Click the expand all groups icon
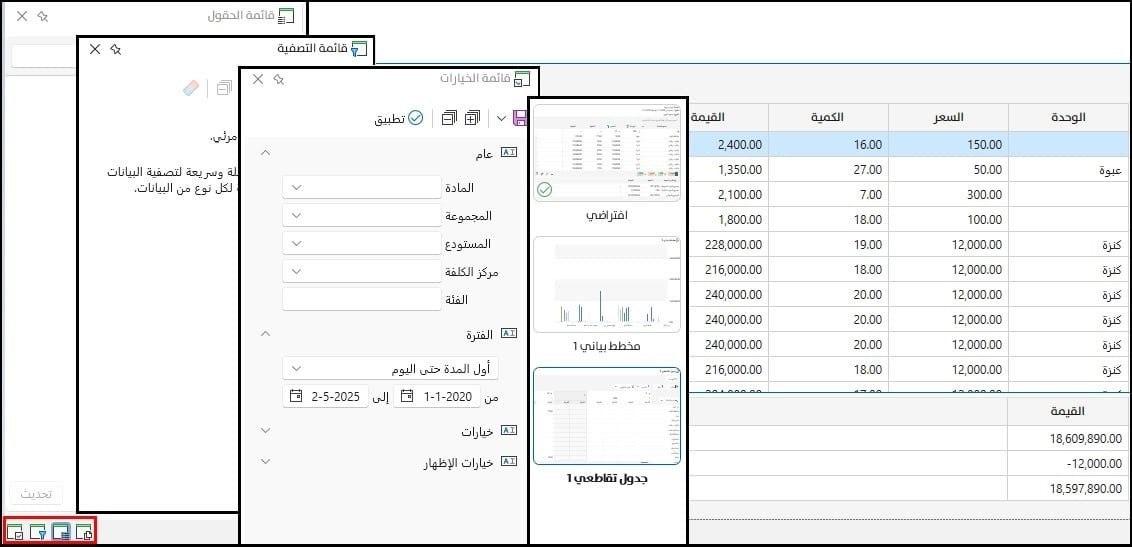Screen dimensions: 1132x547 point(472,118)
